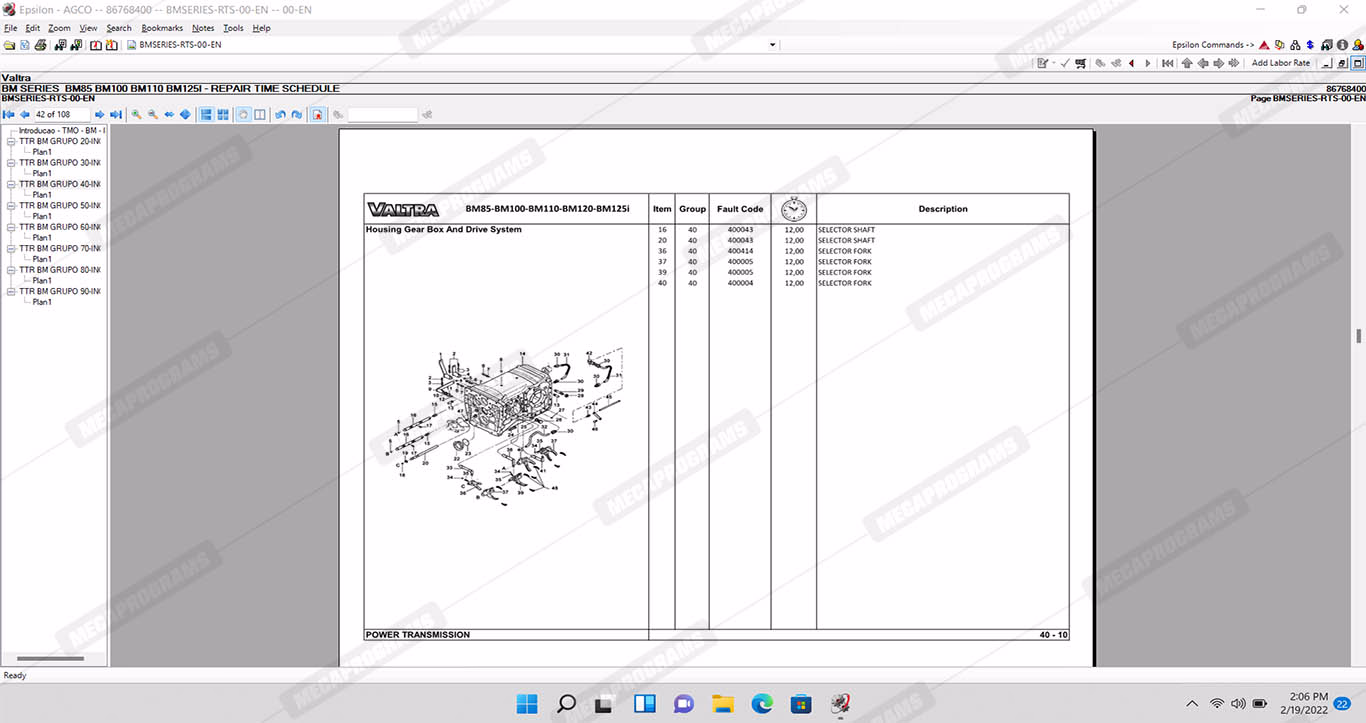The height and width of the screenshot is (723, 1366).
Task: Open the Tools menu
Action: (x=233, y=28)
